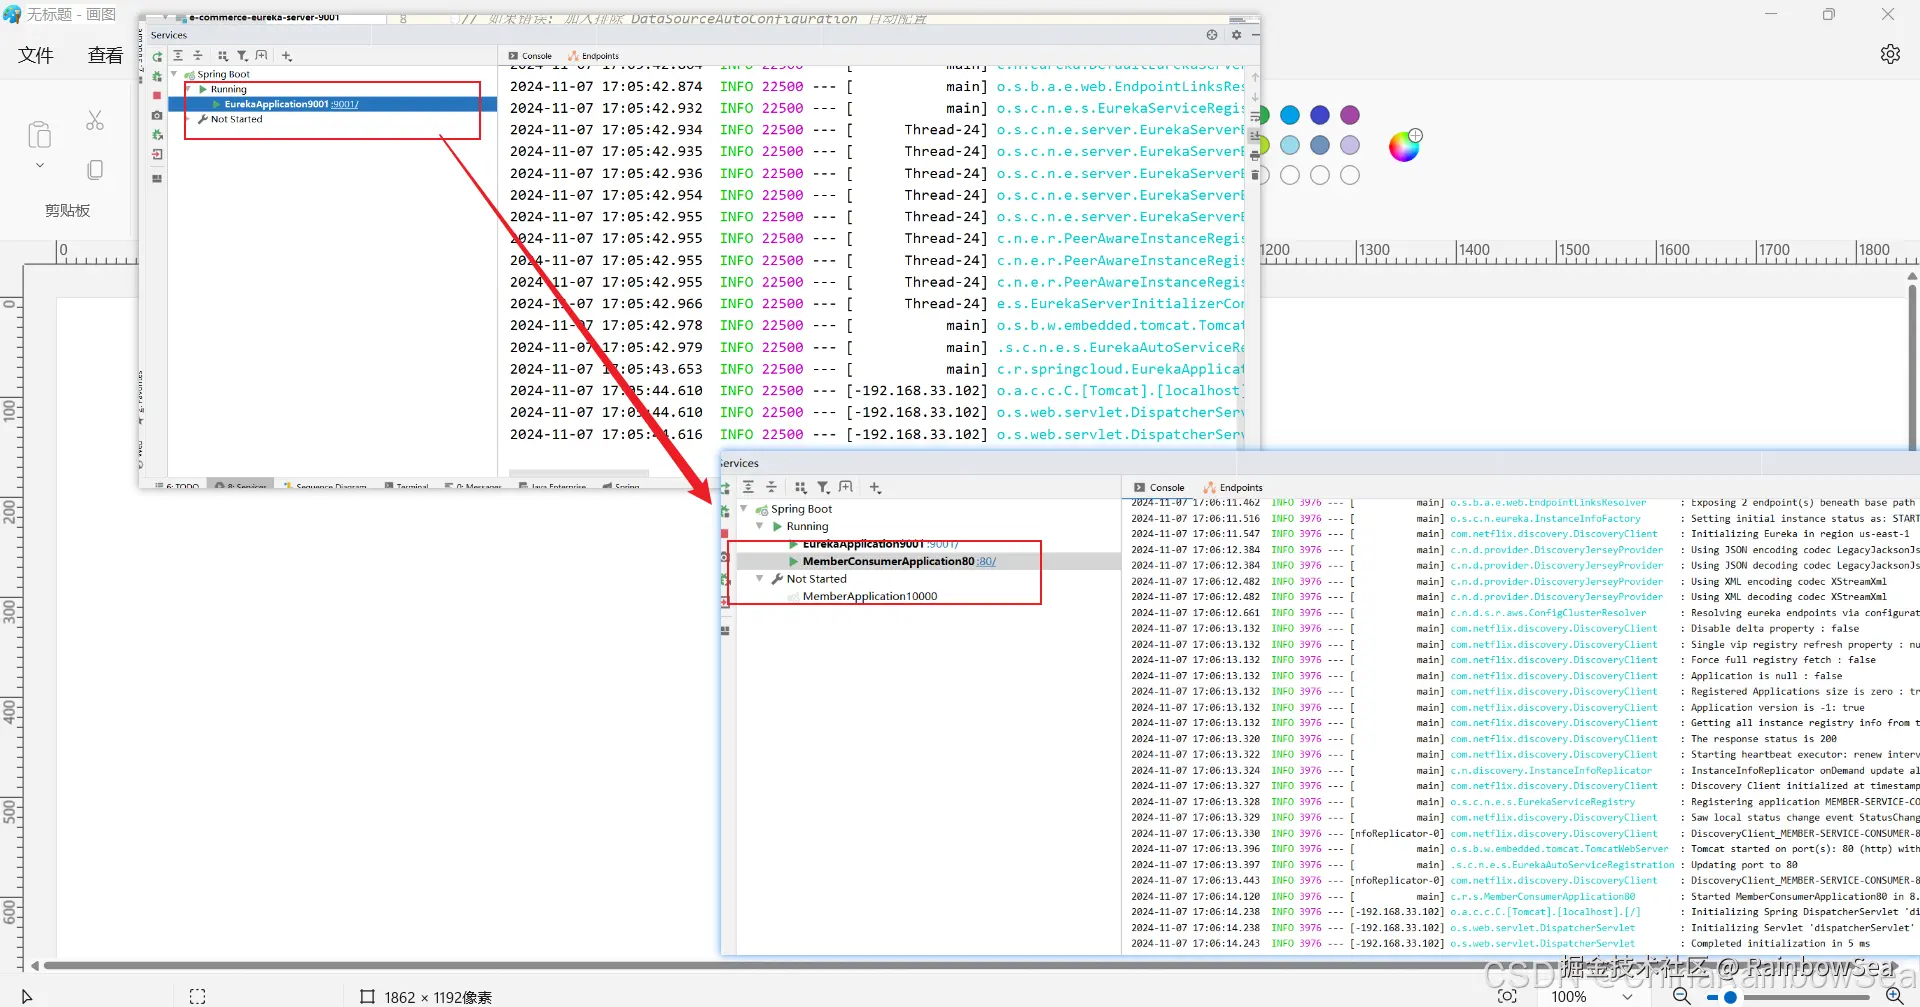Click print icon beside upper console
The height and width of the screenshot is (1007, 1920).
pyautogui.click(x=1255, y=155)
